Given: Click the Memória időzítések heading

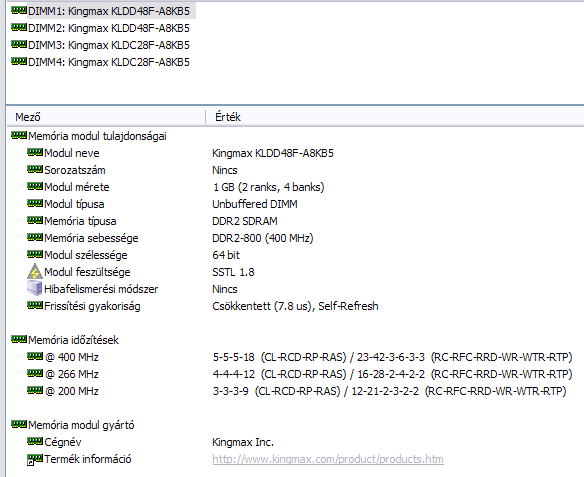Looking at the screenshot, I should (x=73, y=340).
